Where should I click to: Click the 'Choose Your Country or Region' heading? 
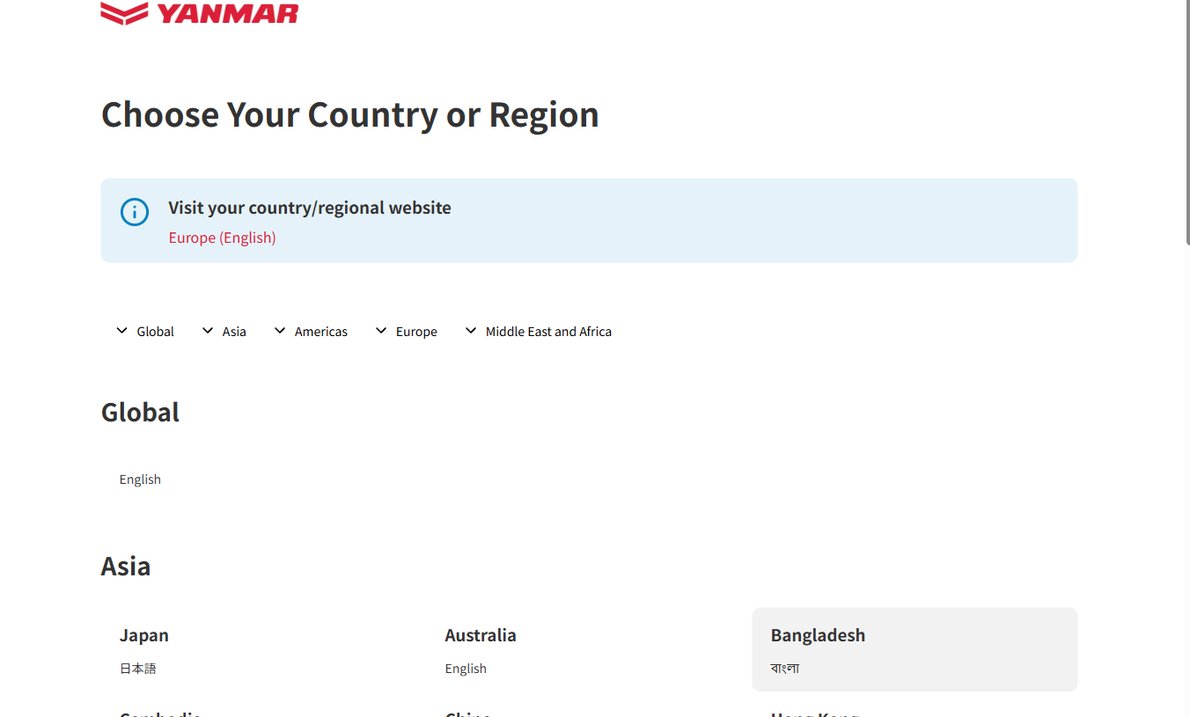click(350, 115)
